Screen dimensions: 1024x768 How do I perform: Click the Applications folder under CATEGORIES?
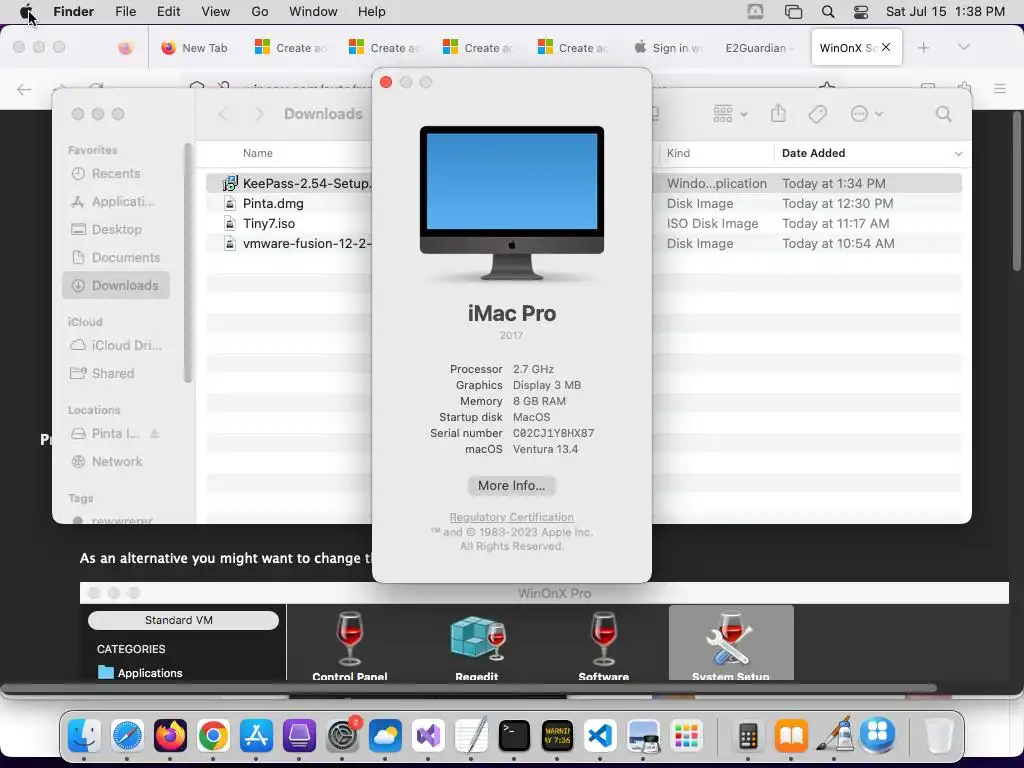[140, 673]
